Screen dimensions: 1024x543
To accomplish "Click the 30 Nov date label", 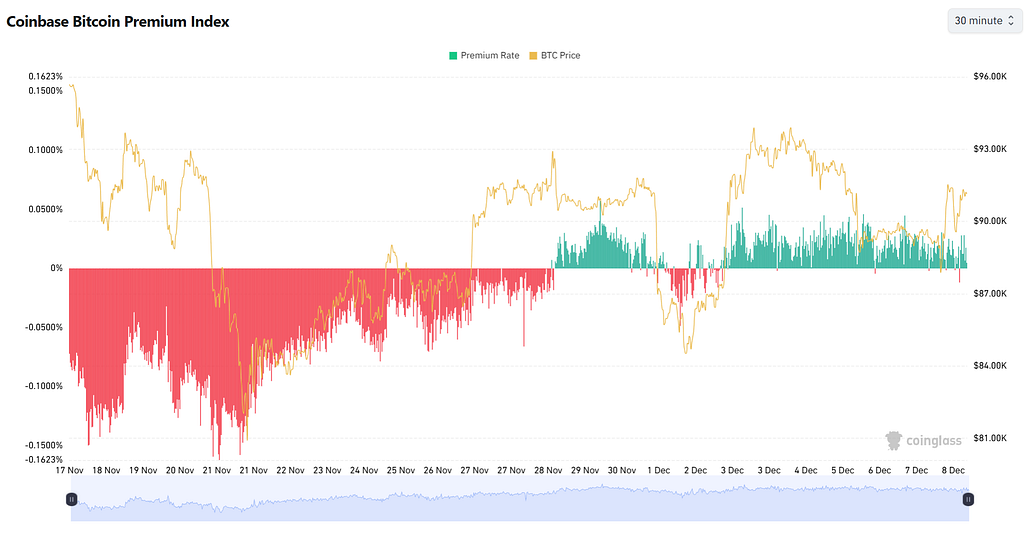I will click(x=622, y=470).
